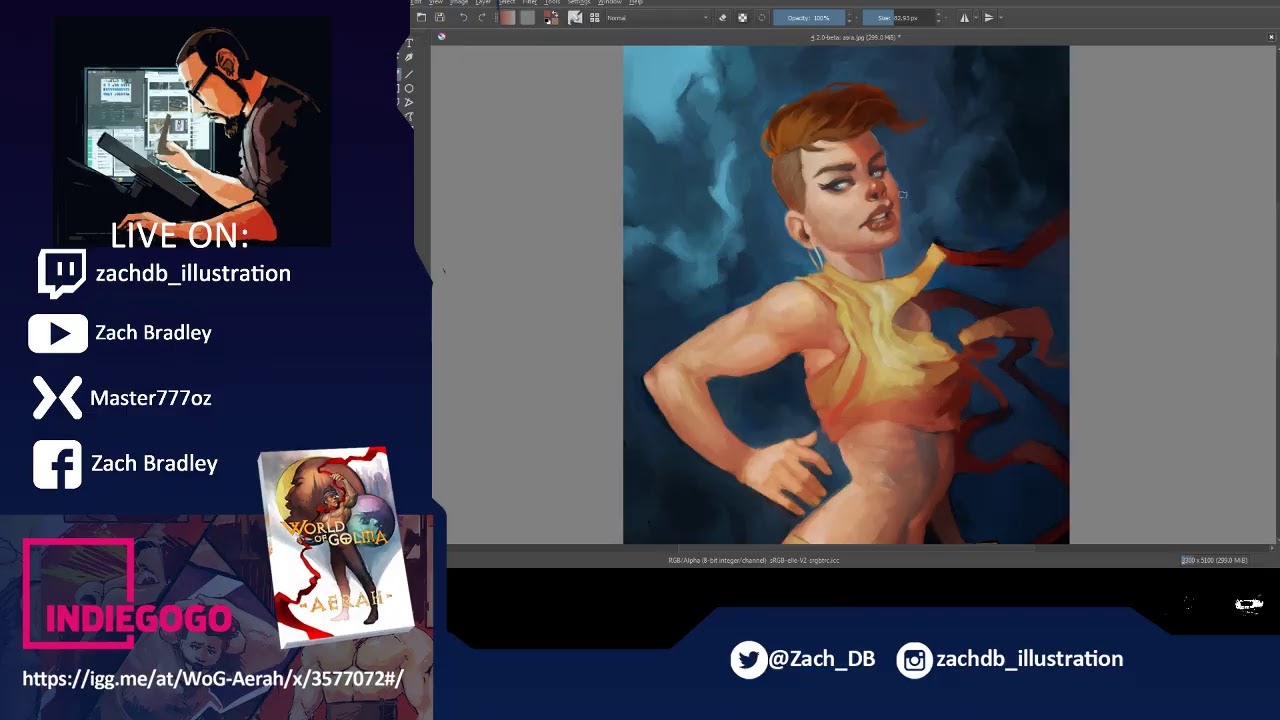The width and height of the screenshot is (1280, 720).
Task: Close the aera.jpg document tab
Action: (1272, 37)
